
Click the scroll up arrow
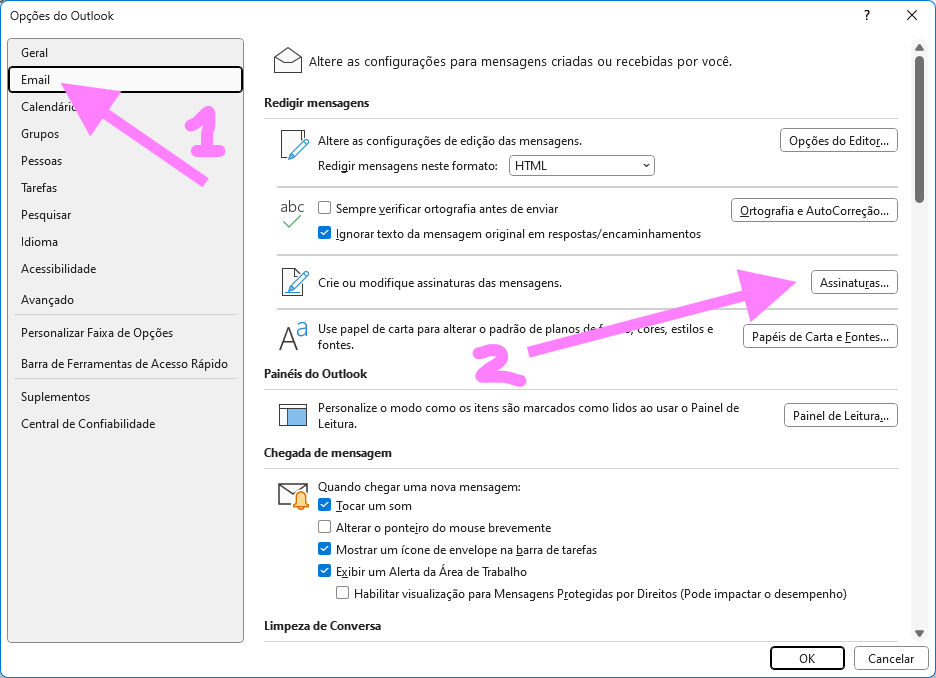919,47
